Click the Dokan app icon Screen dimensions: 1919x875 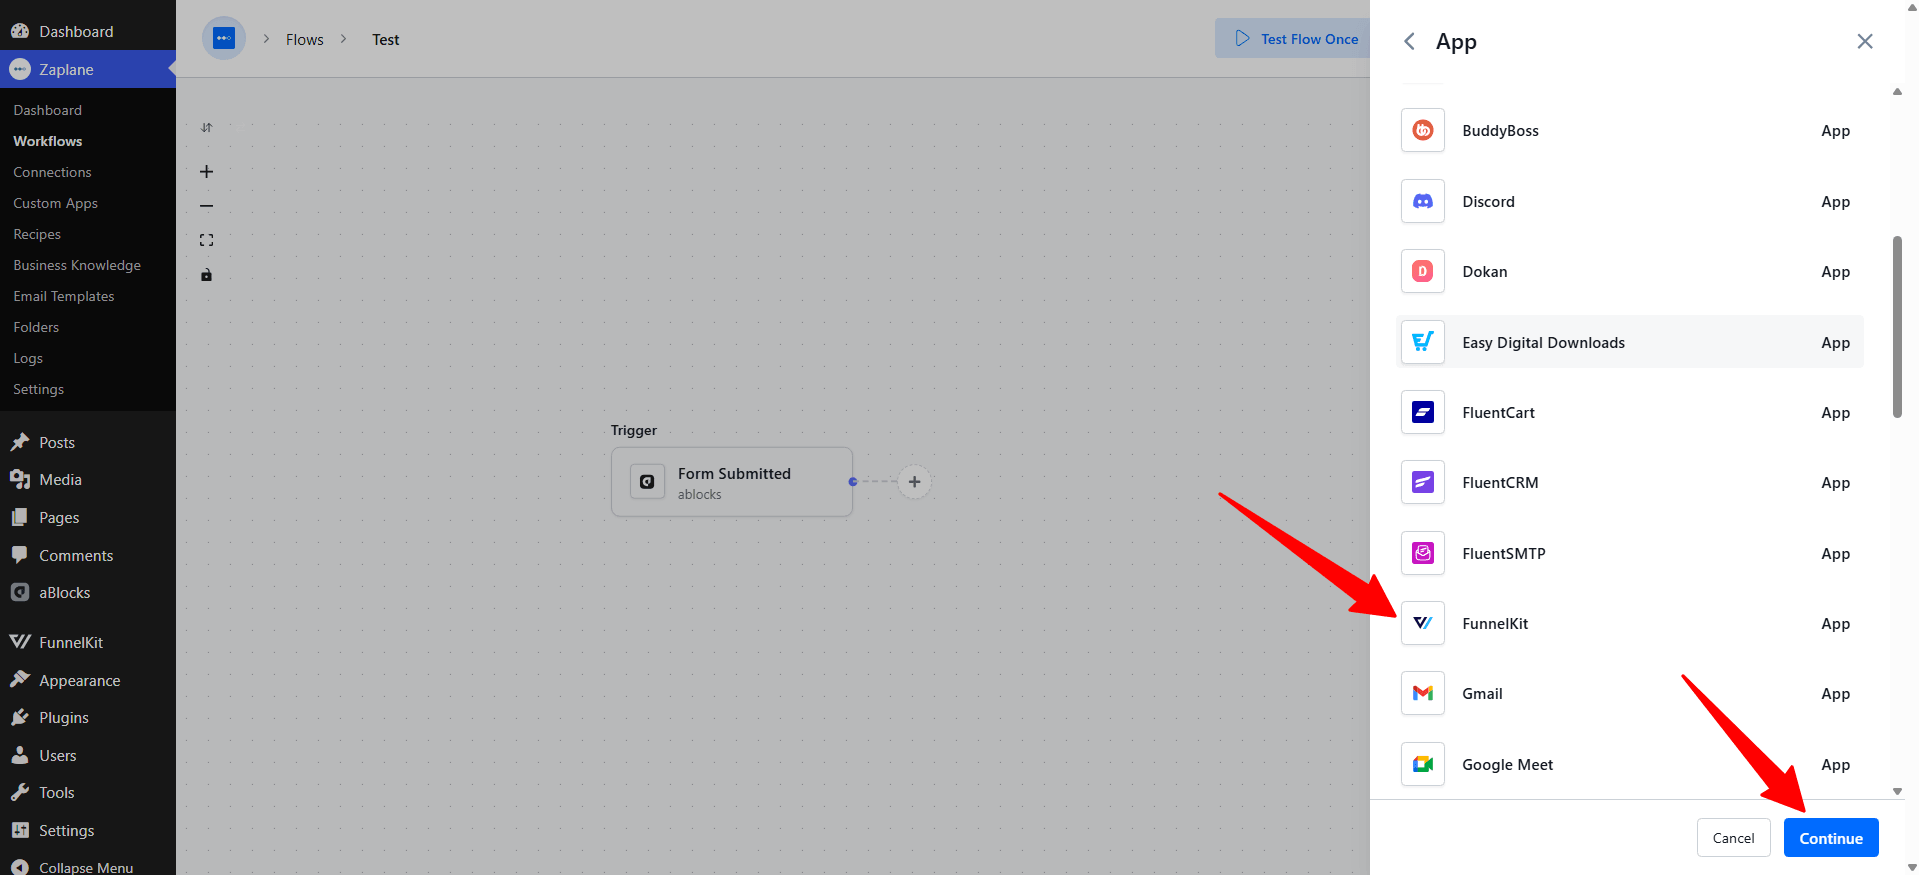tap(1422, 271)
